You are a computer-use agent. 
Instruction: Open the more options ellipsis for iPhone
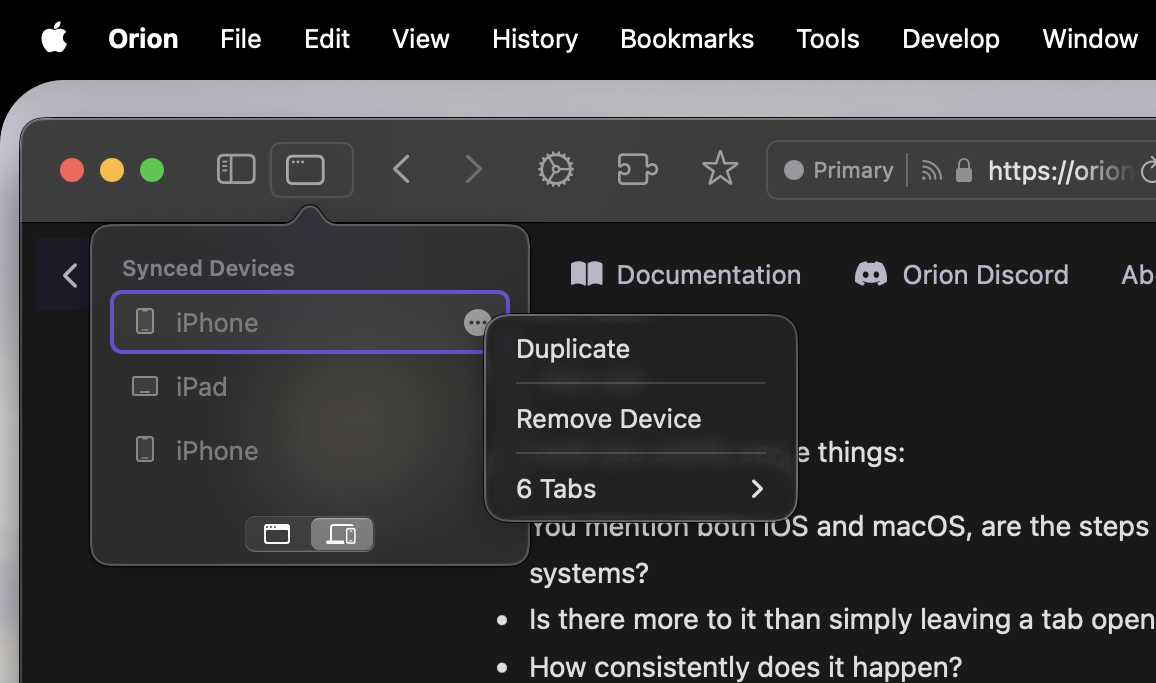pyautogui.click(x=477, y=322)
